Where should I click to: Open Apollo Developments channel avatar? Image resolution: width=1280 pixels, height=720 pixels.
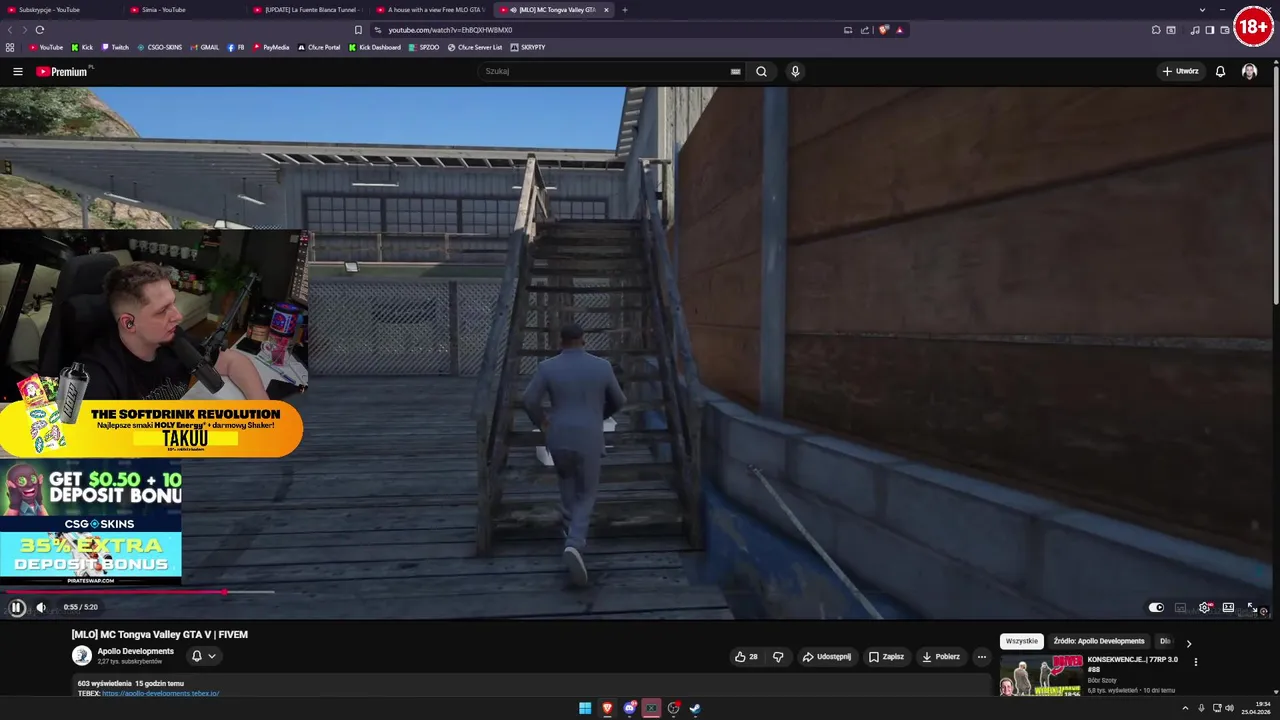[x=82, y=656]
